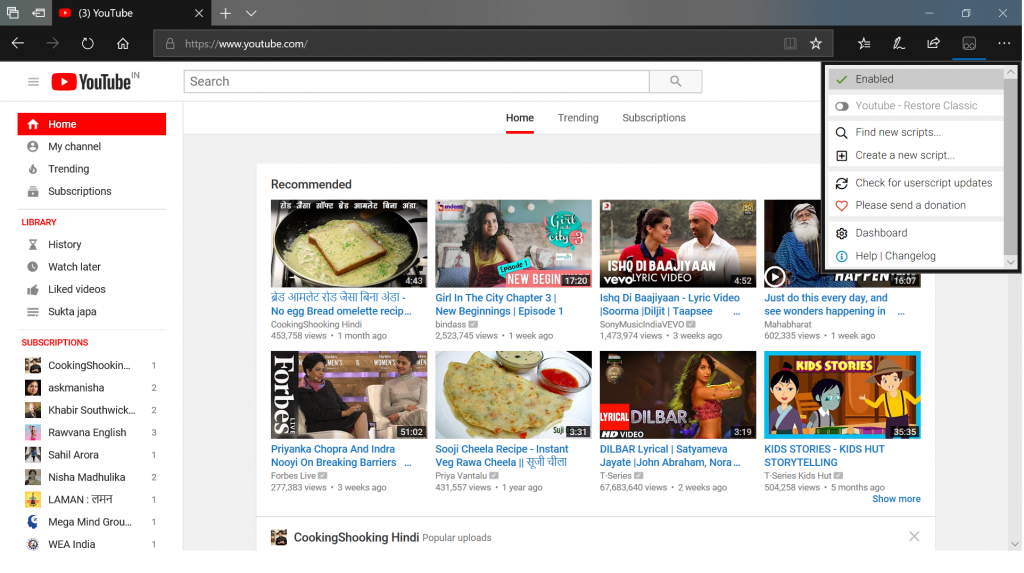Close the YouTube browser tab

pos(199,13)
